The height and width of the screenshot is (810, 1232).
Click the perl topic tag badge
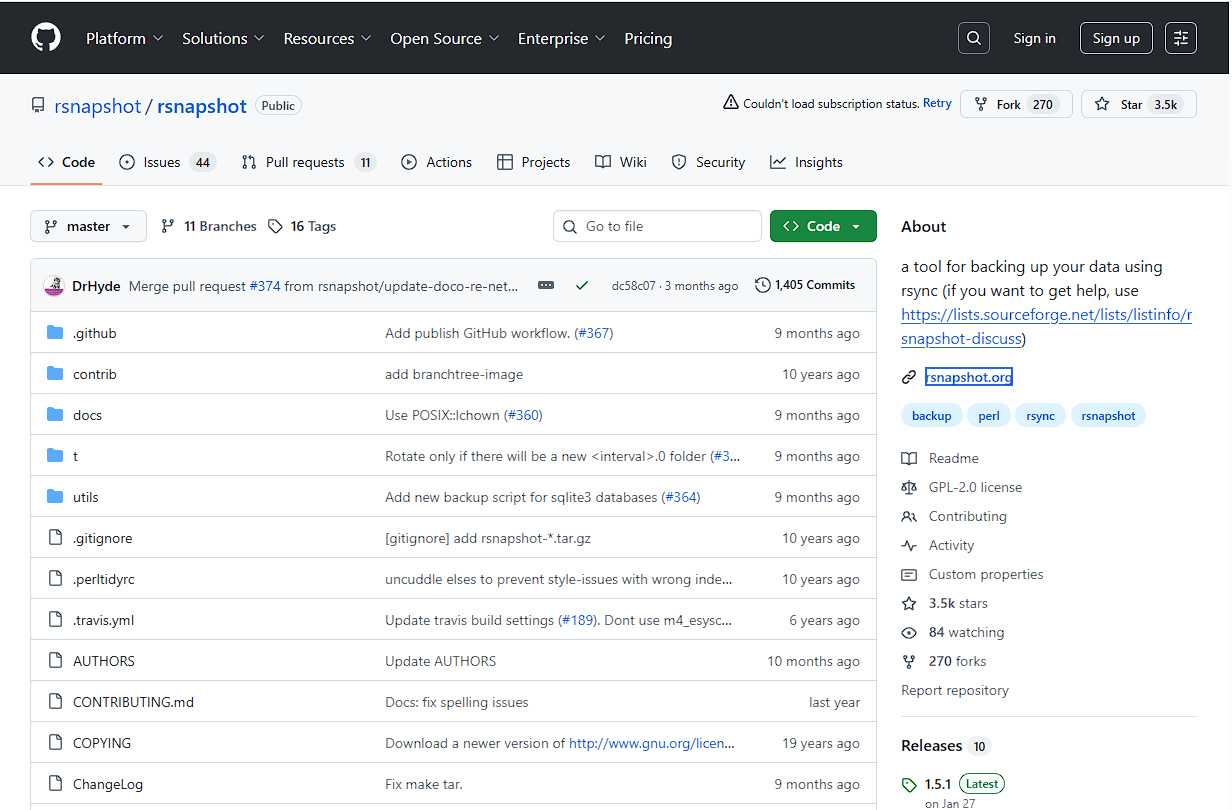pos(988,415)
